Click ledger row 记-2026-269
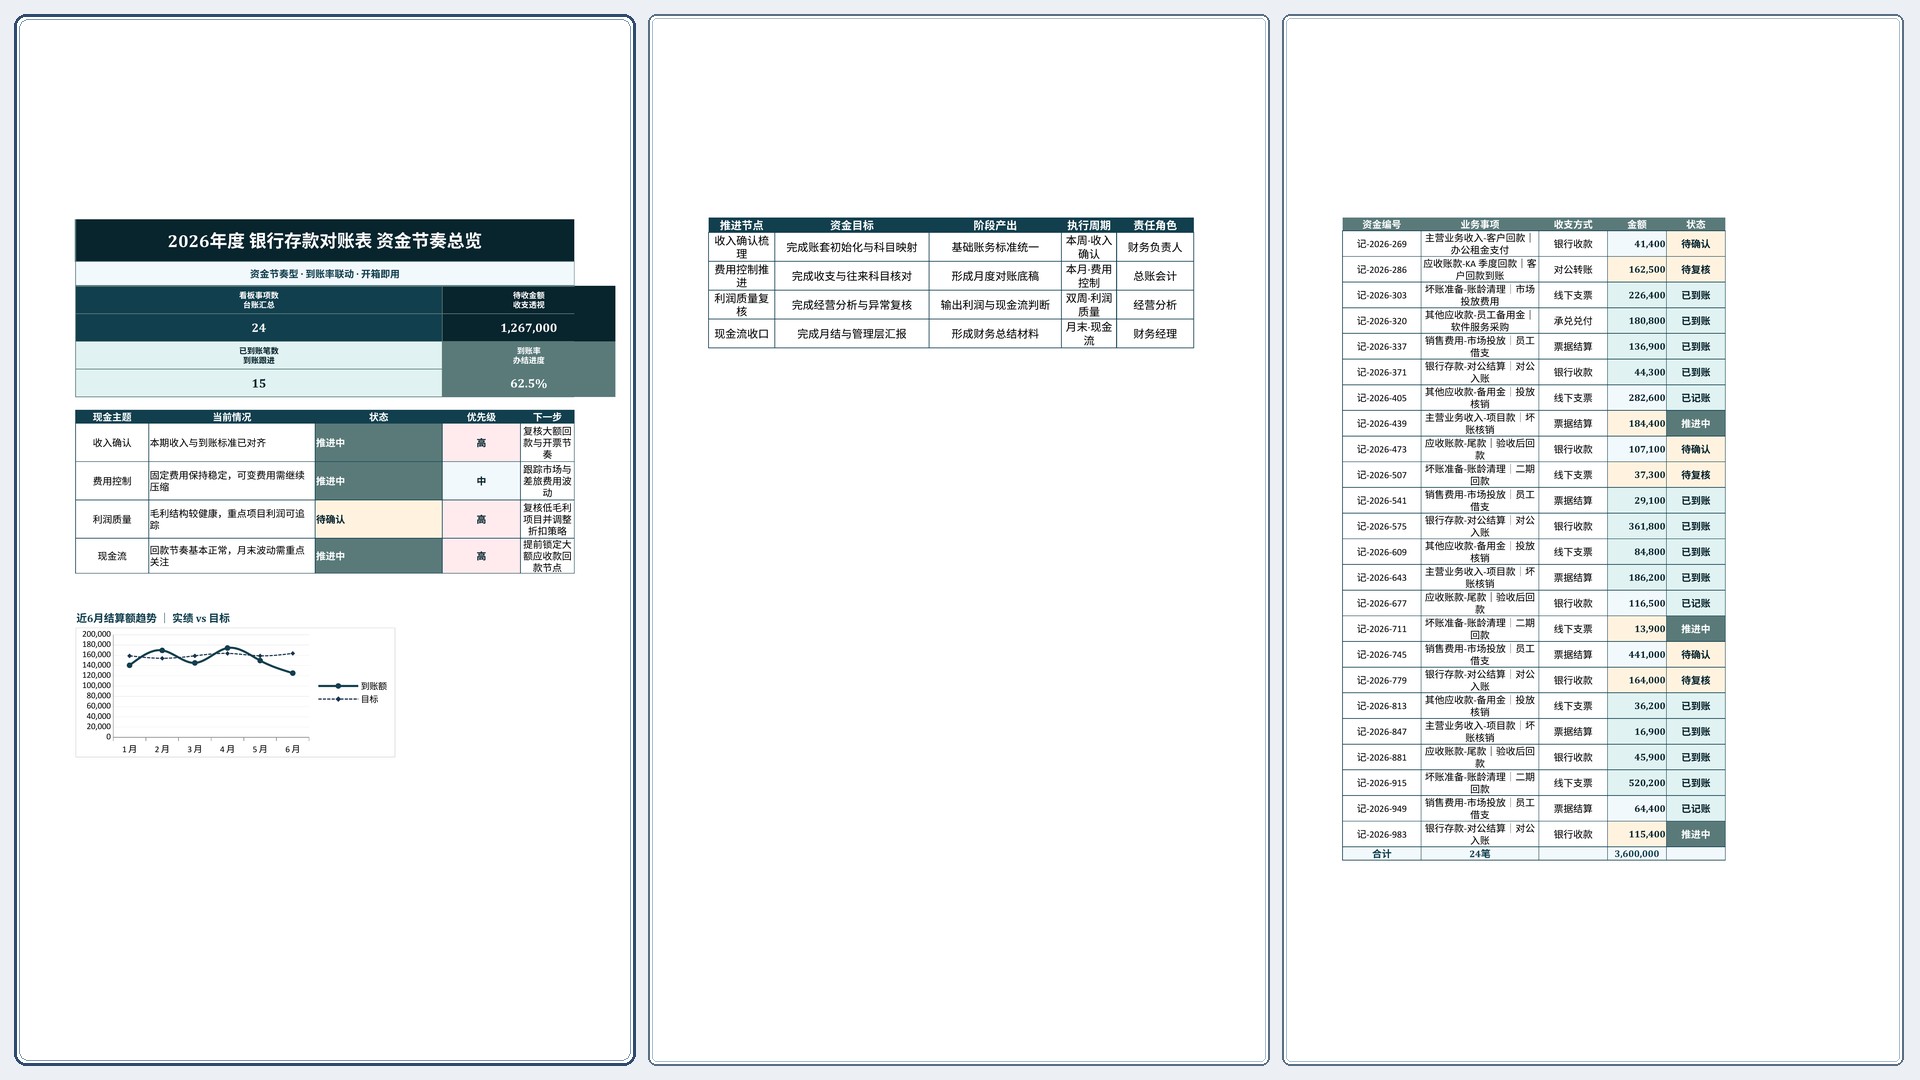Screen dimensions: 1920x1080 click(x=1534, y=244)
